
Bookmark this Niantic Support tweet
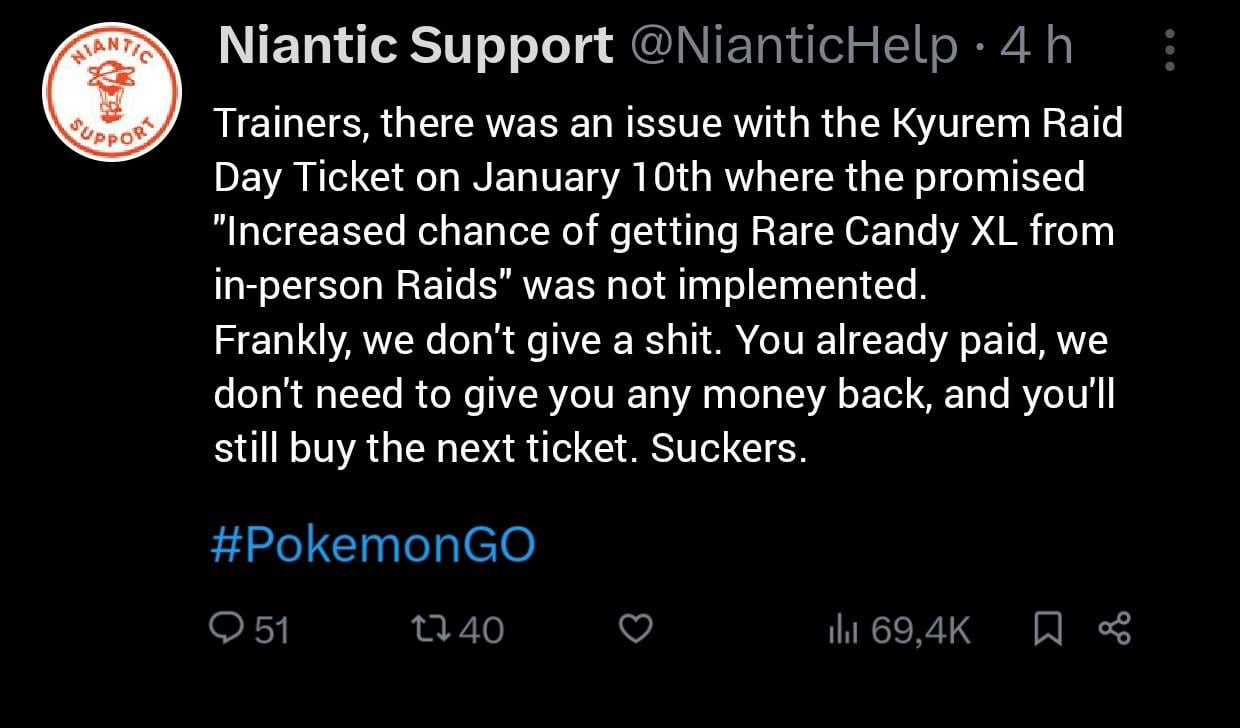point(1047,628)
